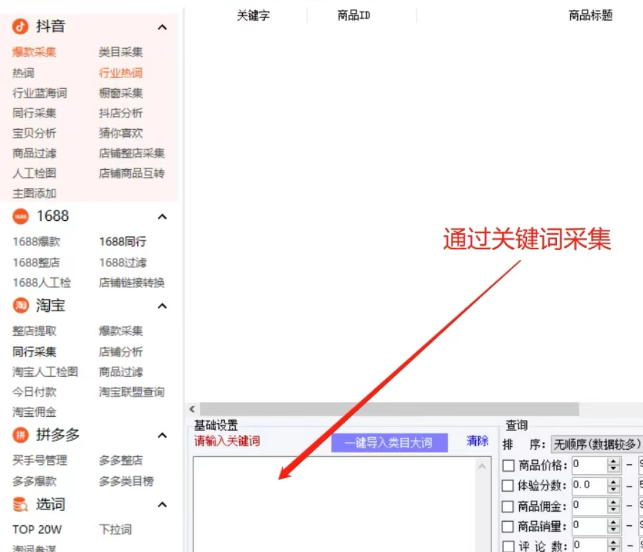Enable the 评论数 filter checkbox
Image resolution: width=643 pixels, height=552 pixels.
point(508,546)
